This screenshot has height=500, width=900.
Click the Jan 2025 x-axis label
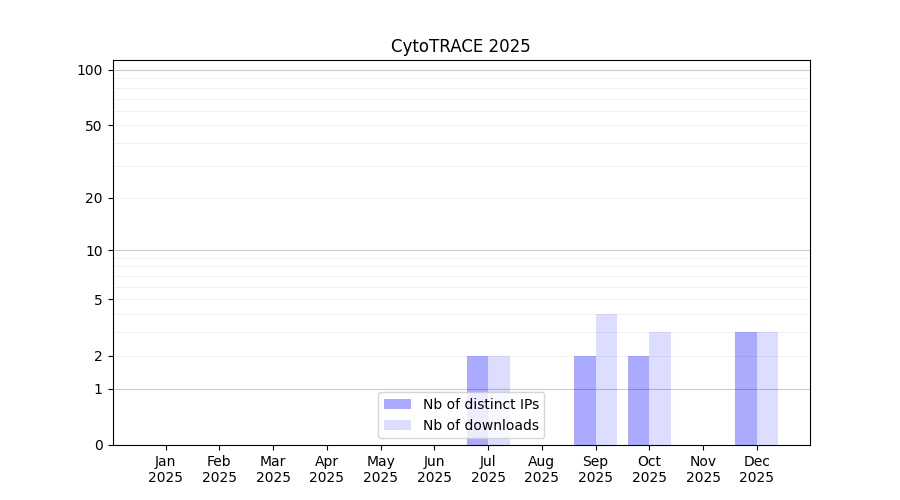tap(165, 470)
